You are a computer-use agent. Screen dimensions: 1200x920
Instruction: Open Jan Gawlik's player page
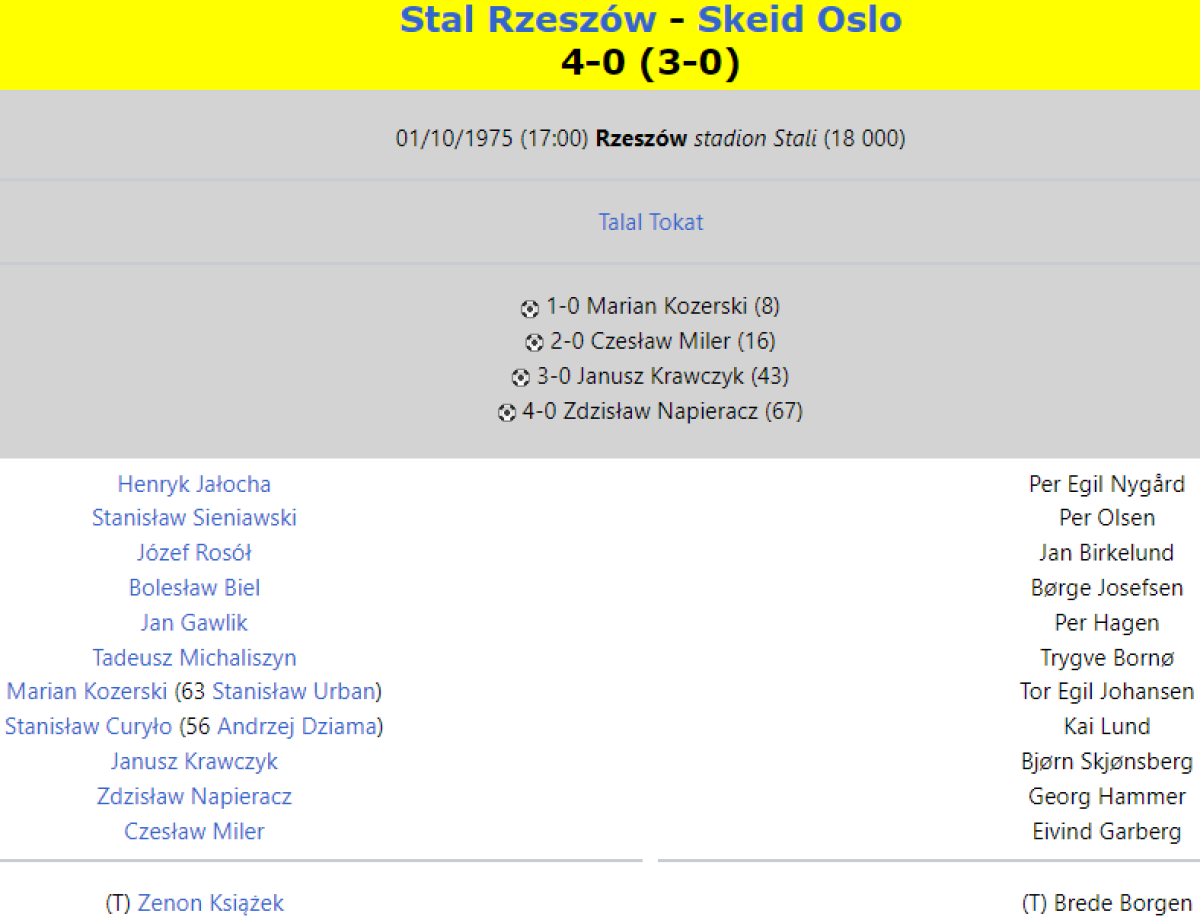[x=194, y=623]
